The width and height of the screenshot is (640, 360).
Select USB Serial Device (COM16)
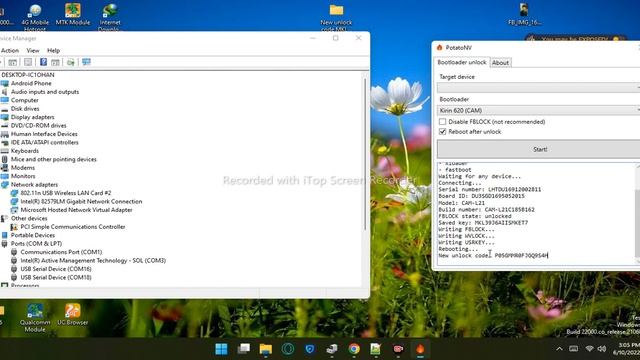tap(56, 269)
